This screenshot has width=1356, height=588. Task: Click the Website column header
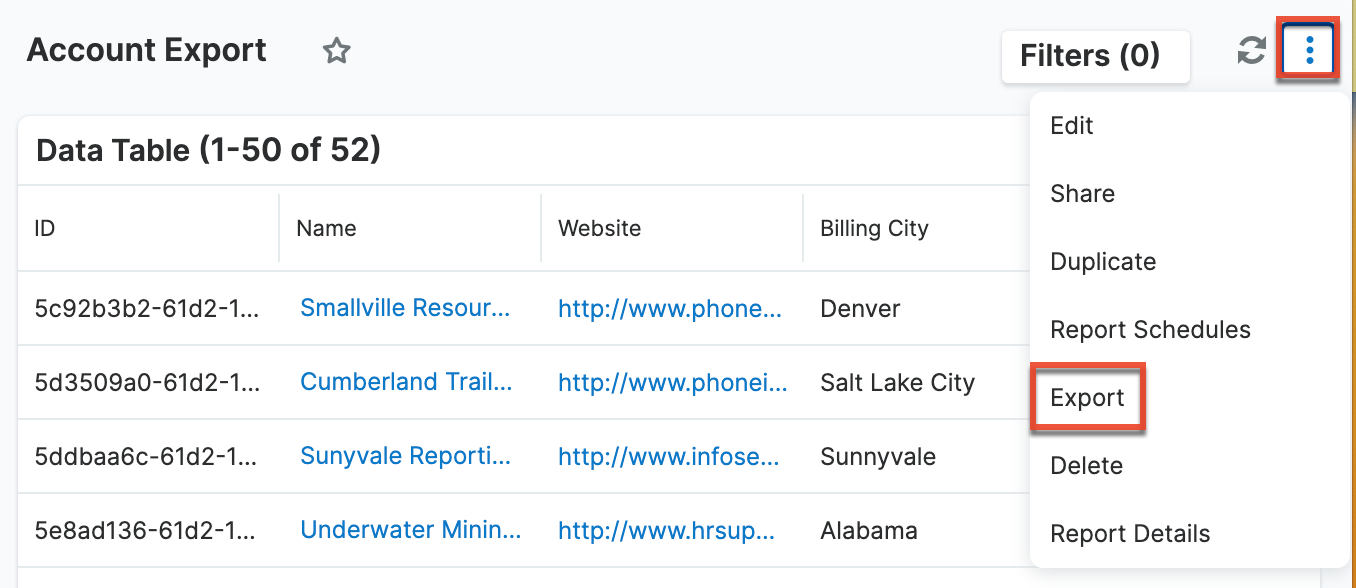point(598,229)
